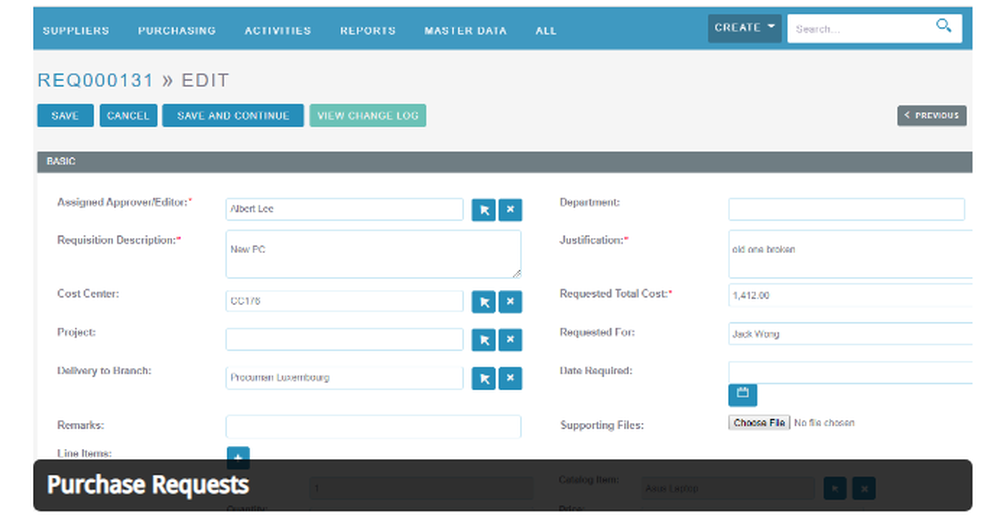Click the REQ000131 breadcrumb link
This screenshot has width=1000, height=530.
point(96,80)
